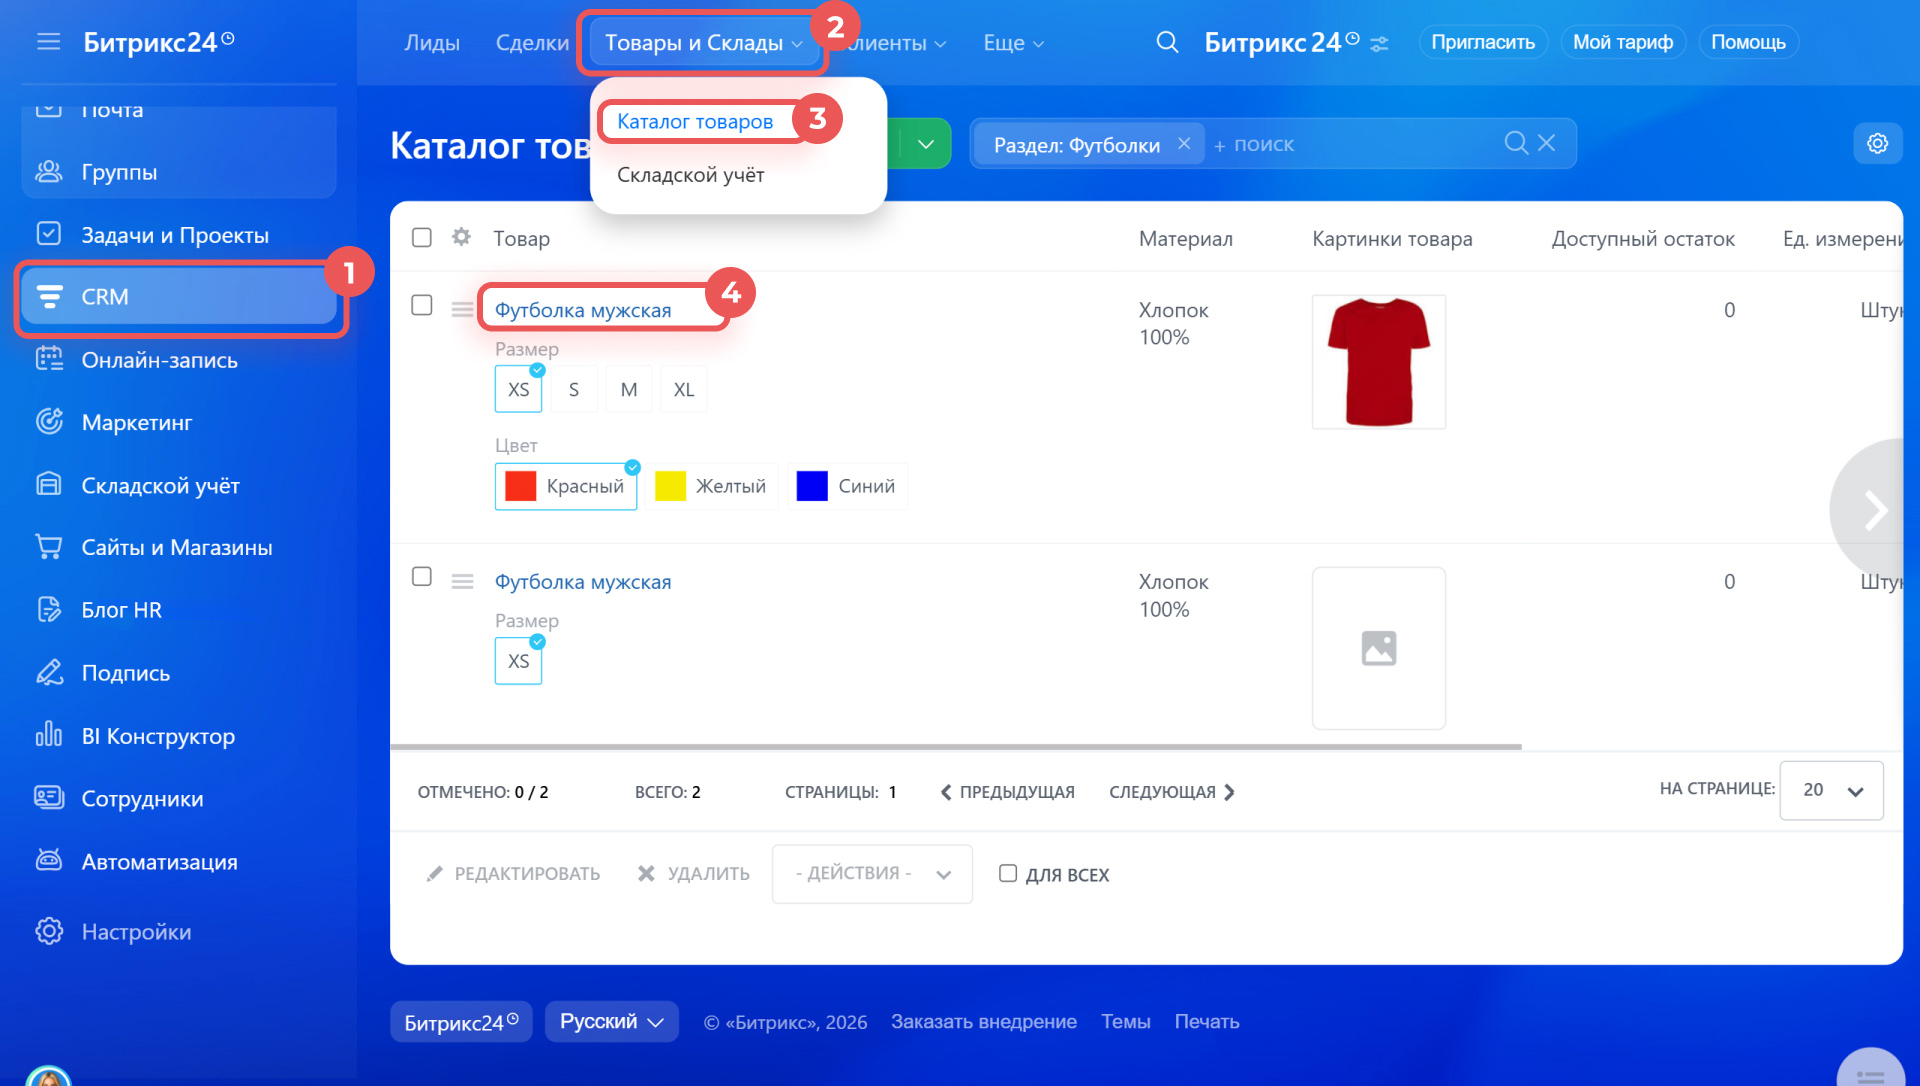Expand the ДЕЙСТВИЯ dropdown
Image resolution: width=1920 pixels, height=1086 pixels.
(872, 873)
